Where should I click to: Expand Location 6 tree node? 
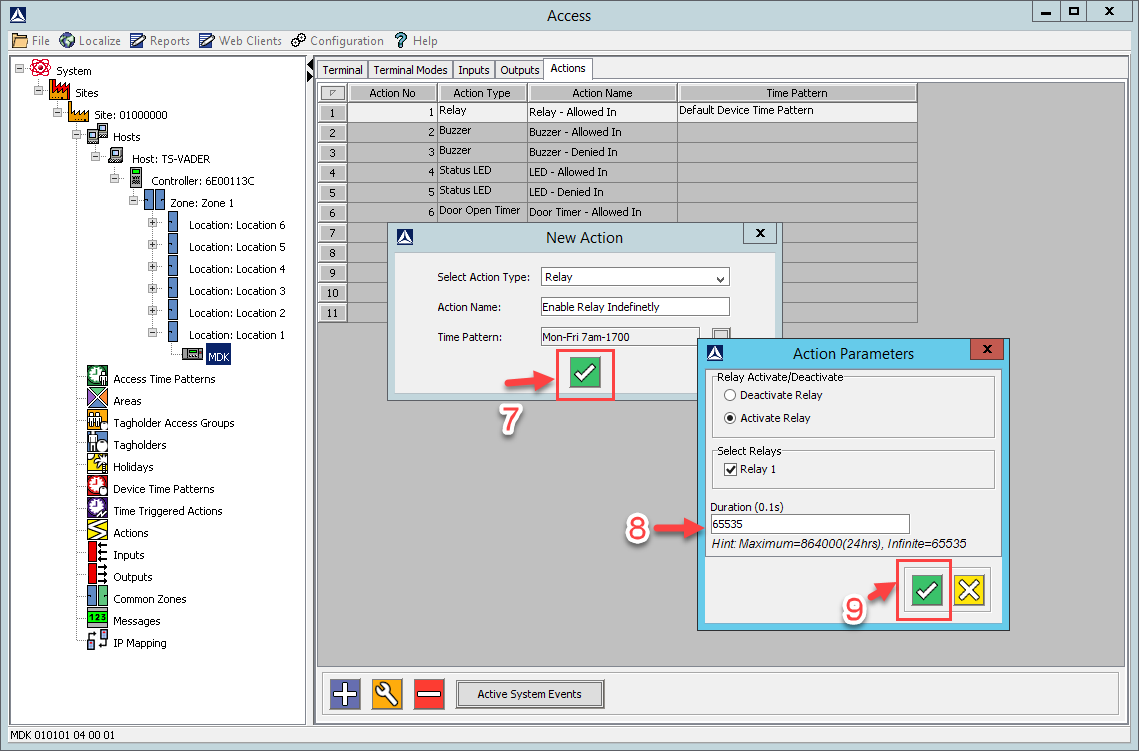coord(153,223)
